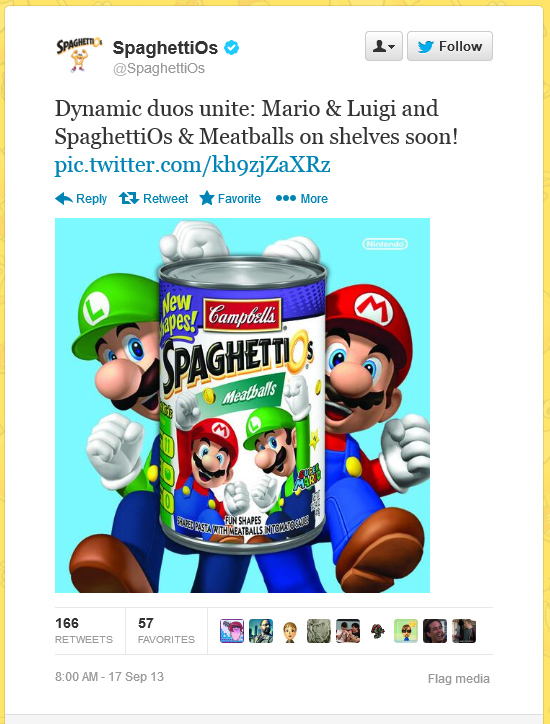Image resolution: width=550 pixels, height=724 pixels.
Task: Open the tweet timestamp 8:00 AM link
Action: (109, 677)
